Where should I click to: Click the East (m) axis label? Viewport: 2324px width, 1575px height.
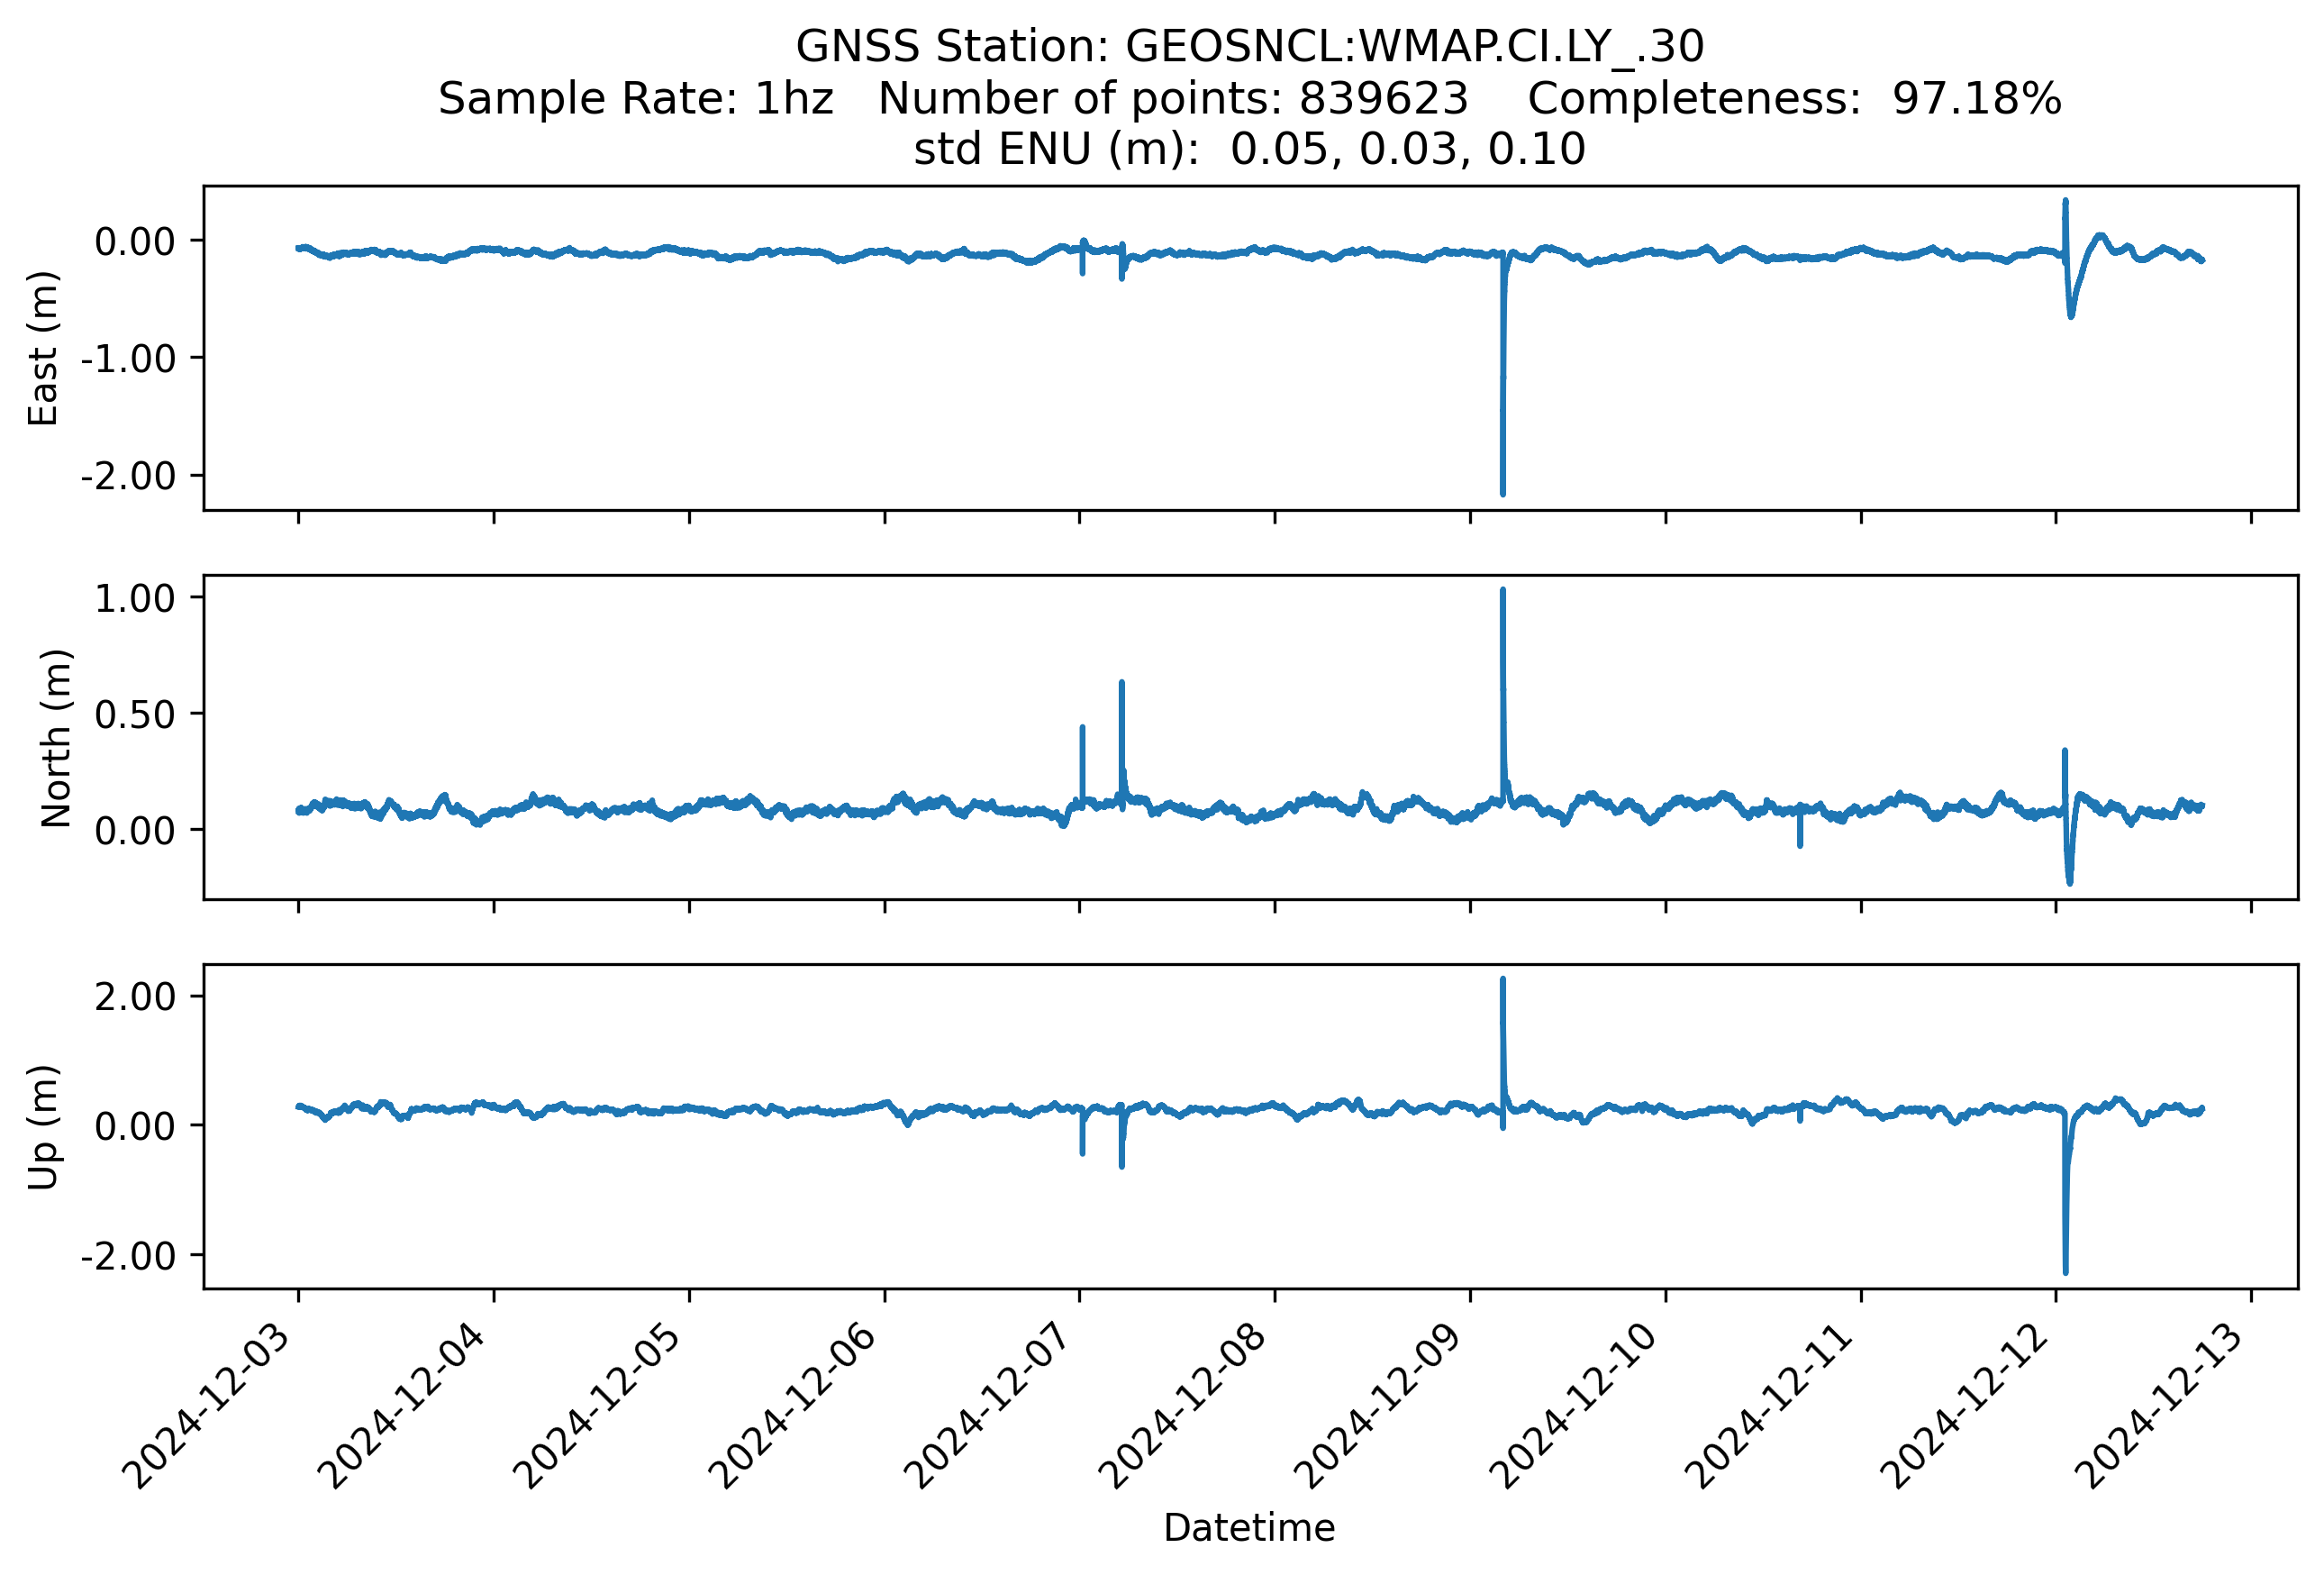pyautogui.click(x=43, y=349)
